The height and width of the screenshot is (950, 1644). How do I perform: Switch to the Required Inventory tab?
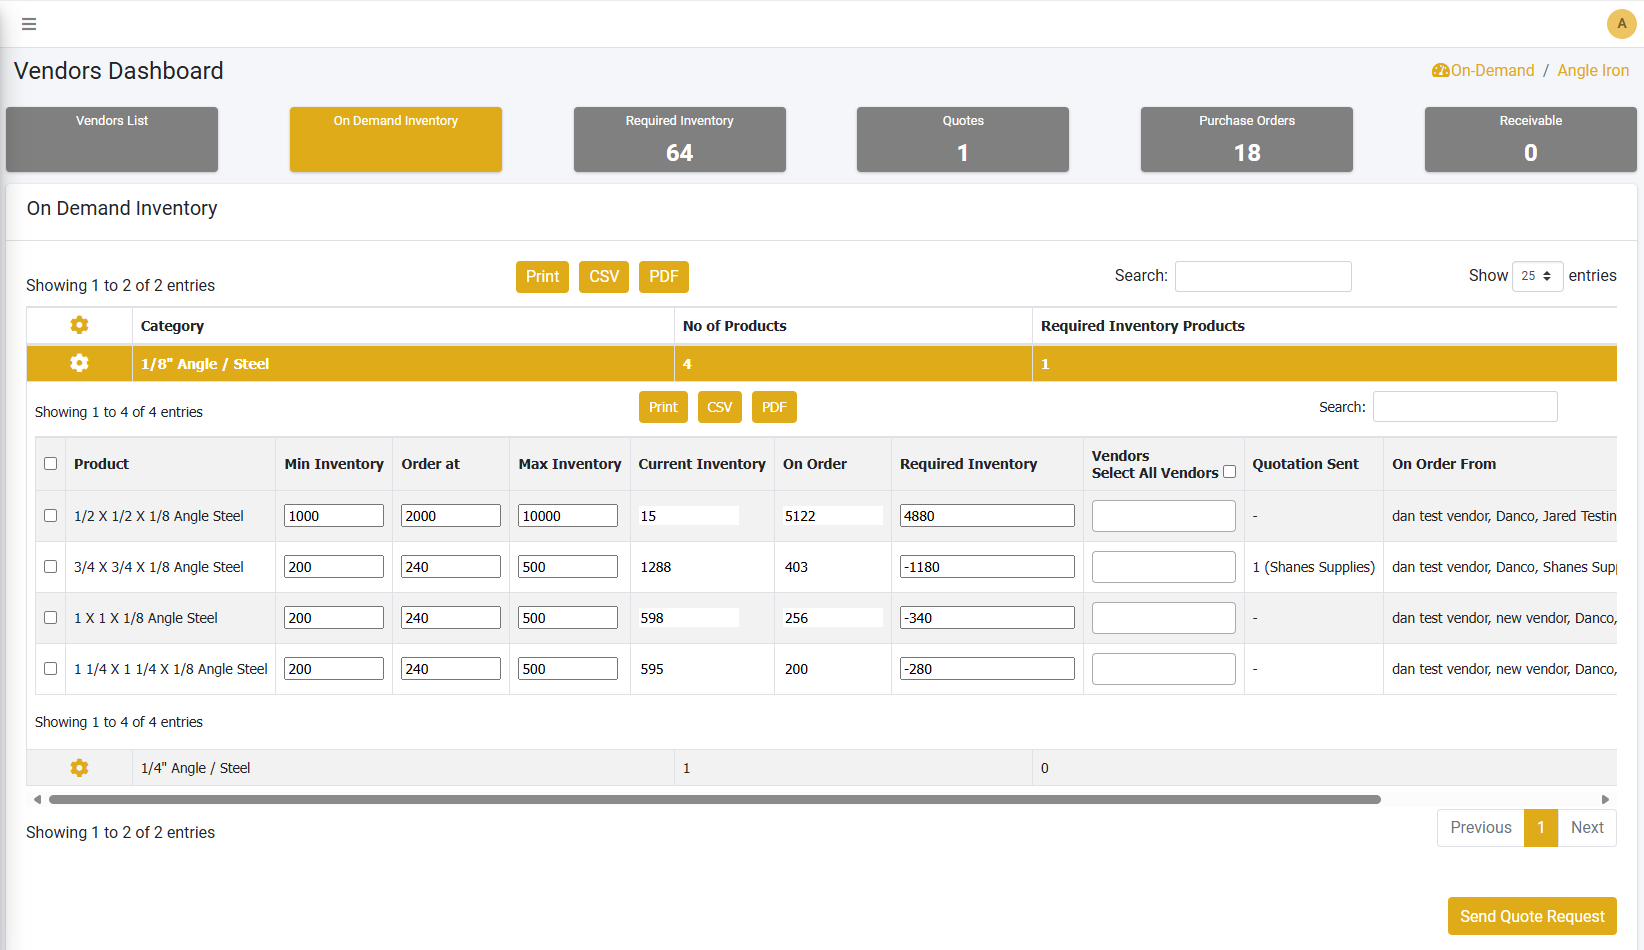pos(679,139)
